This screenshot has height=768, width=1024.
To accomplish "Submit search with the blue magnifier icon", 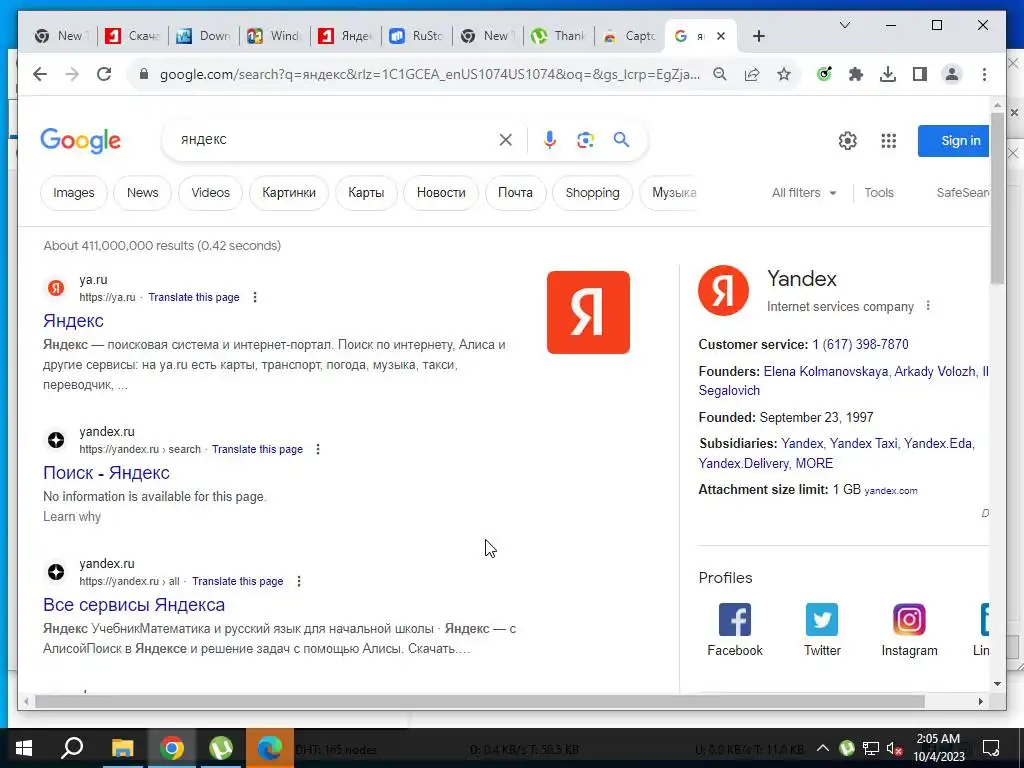I will coord(621,140).
